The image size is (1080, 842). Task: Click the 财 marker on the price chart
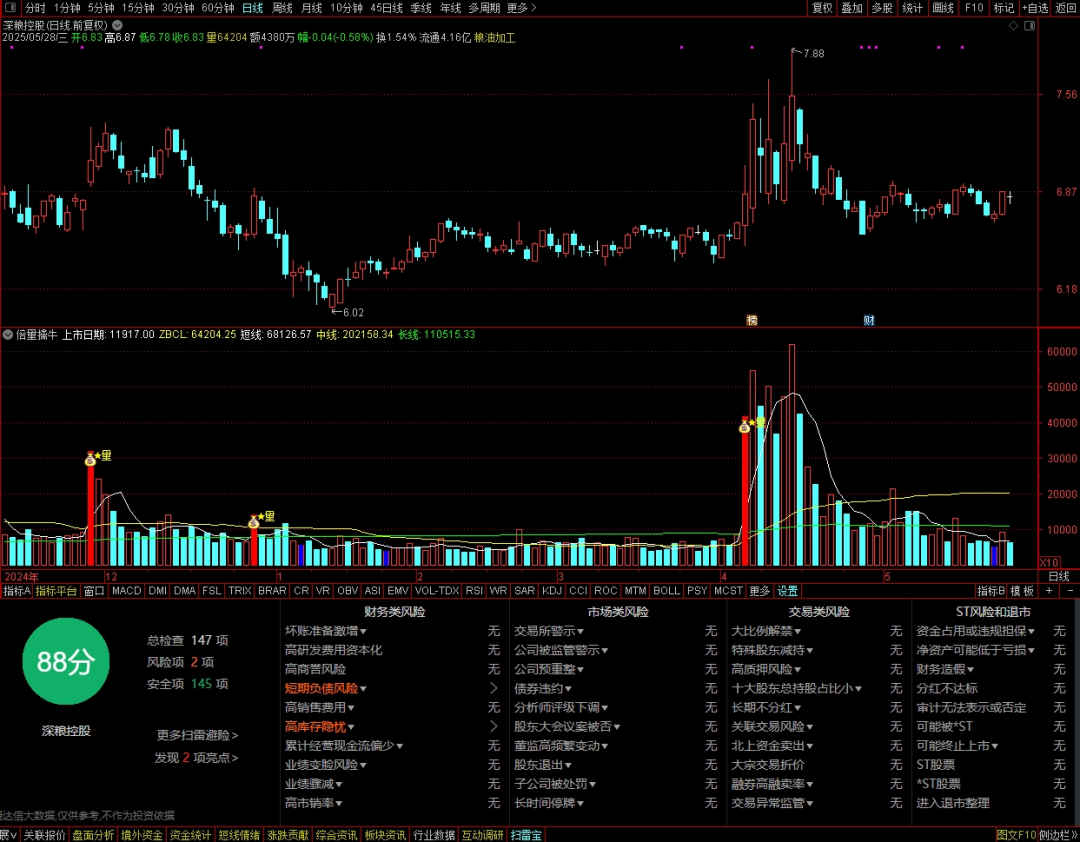coord(869,320)
